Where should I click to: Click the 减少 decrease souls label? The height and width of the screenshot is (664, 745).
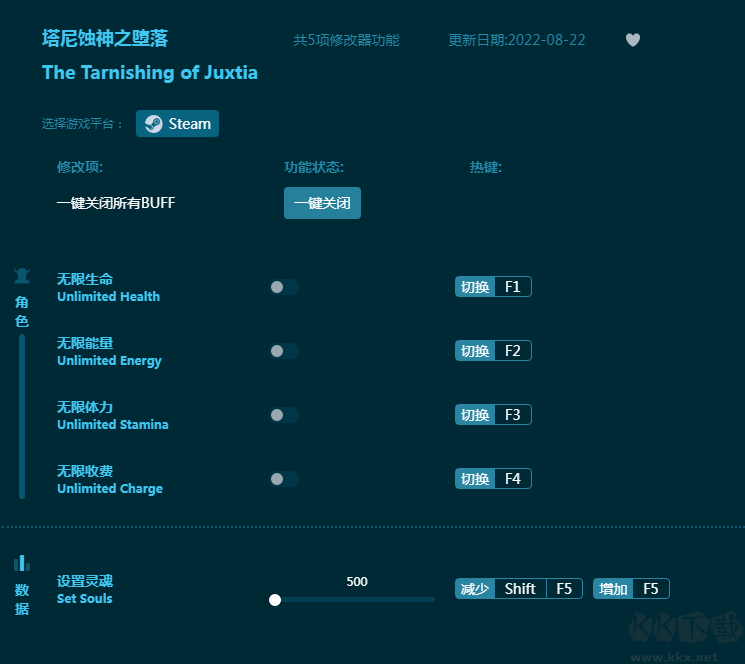[x=475, y=589]
